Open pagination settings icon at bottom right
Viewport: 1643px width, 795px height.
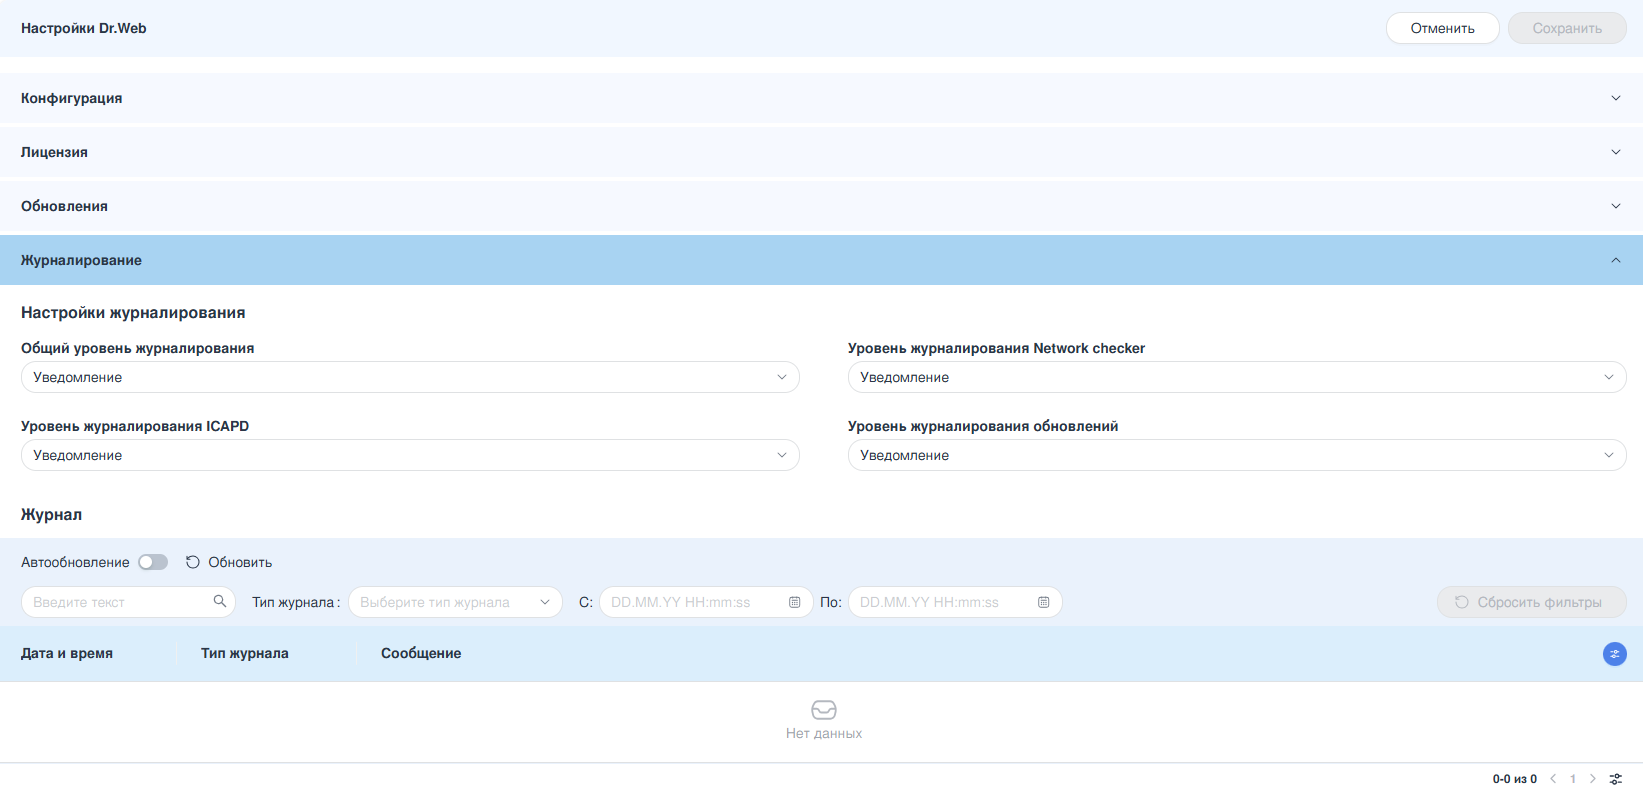tap(1615, 779)
